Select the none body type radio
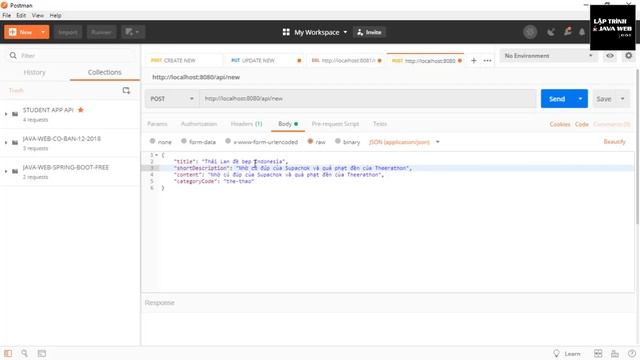 [x=152, y=141]
